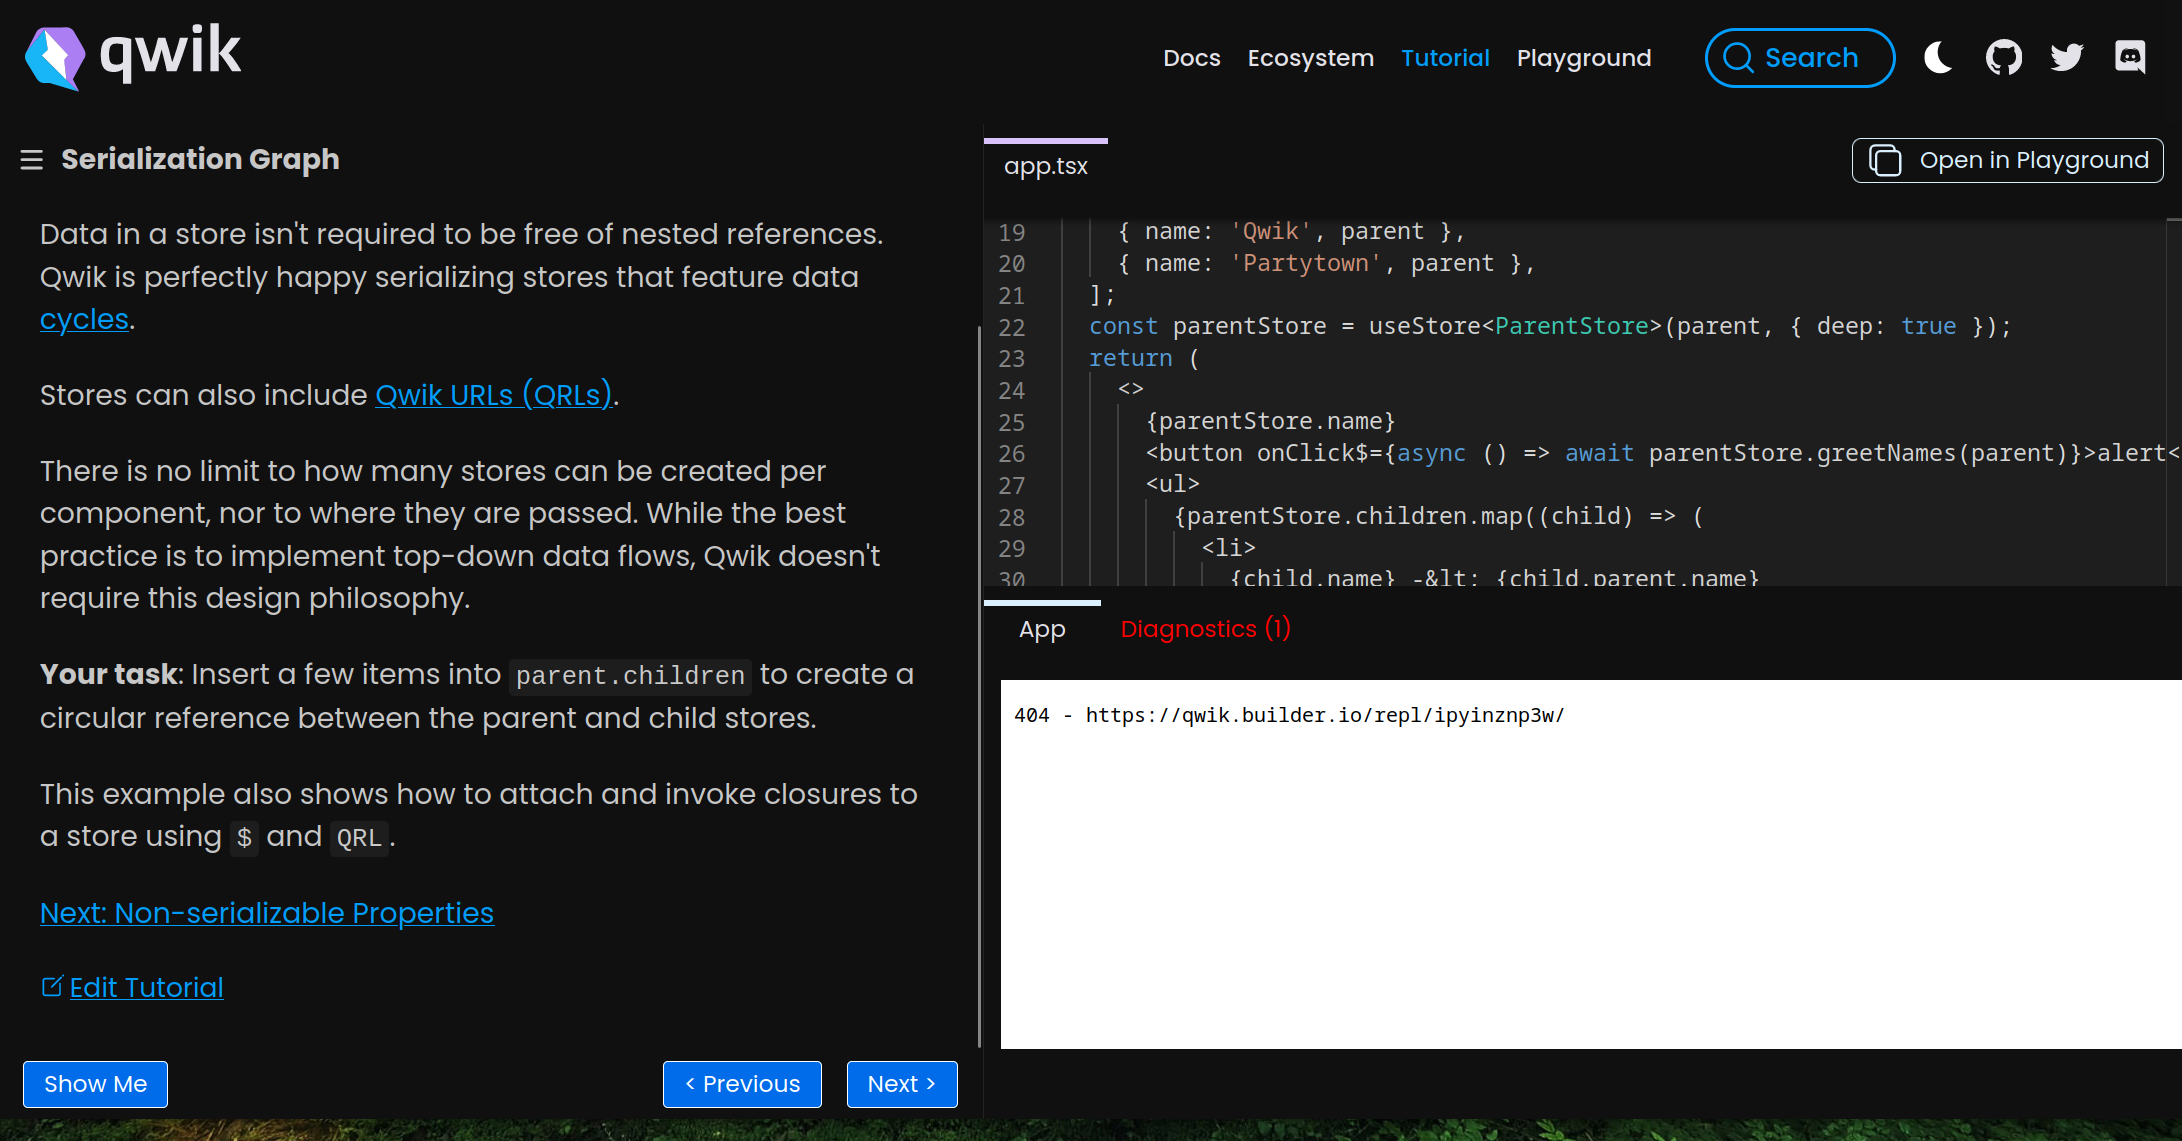
Task: Follow the Qwik URLs (QRLs) link
Action: tap(493, 395)
